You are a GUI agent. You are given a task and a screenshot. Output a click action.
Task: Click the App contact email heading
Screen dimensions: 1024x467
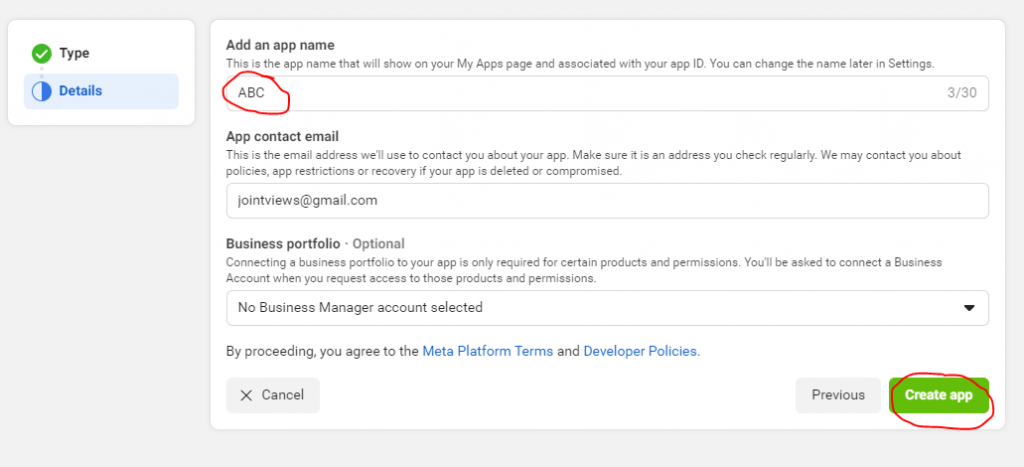point(282,137)
